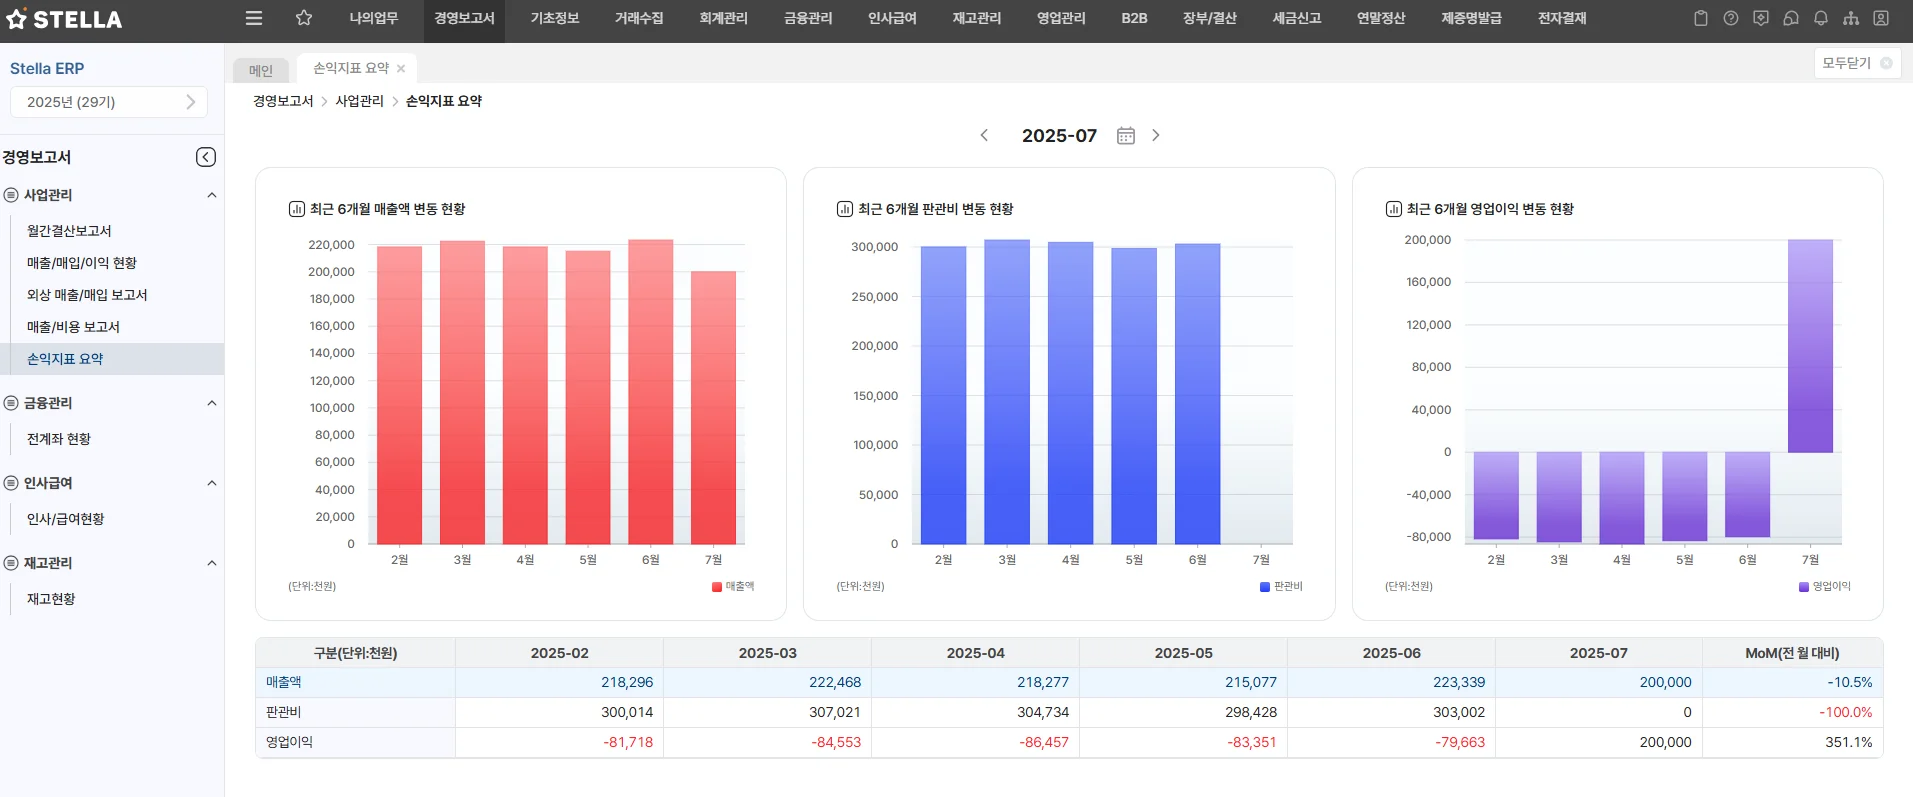Go to the previous month arrow
This screenshot has height=797, width=1913.
[x=984, y=135]
